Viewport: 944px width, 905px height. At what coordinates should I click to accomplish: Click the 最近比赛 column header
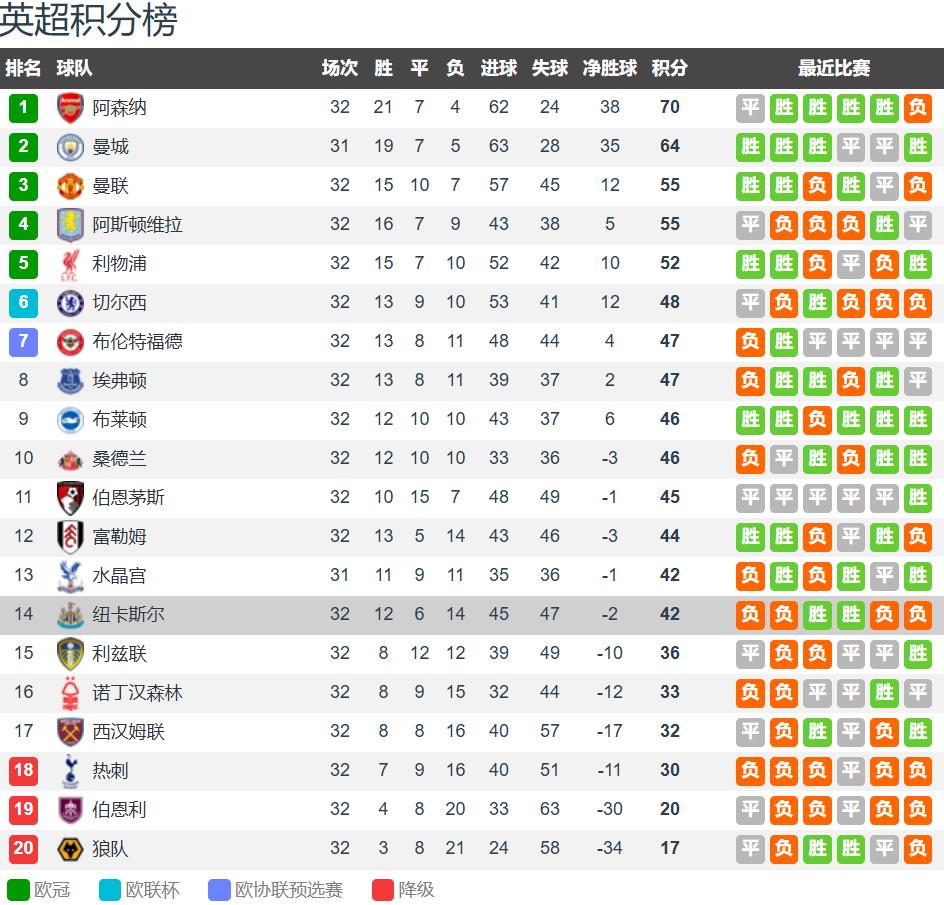[833, 68]
